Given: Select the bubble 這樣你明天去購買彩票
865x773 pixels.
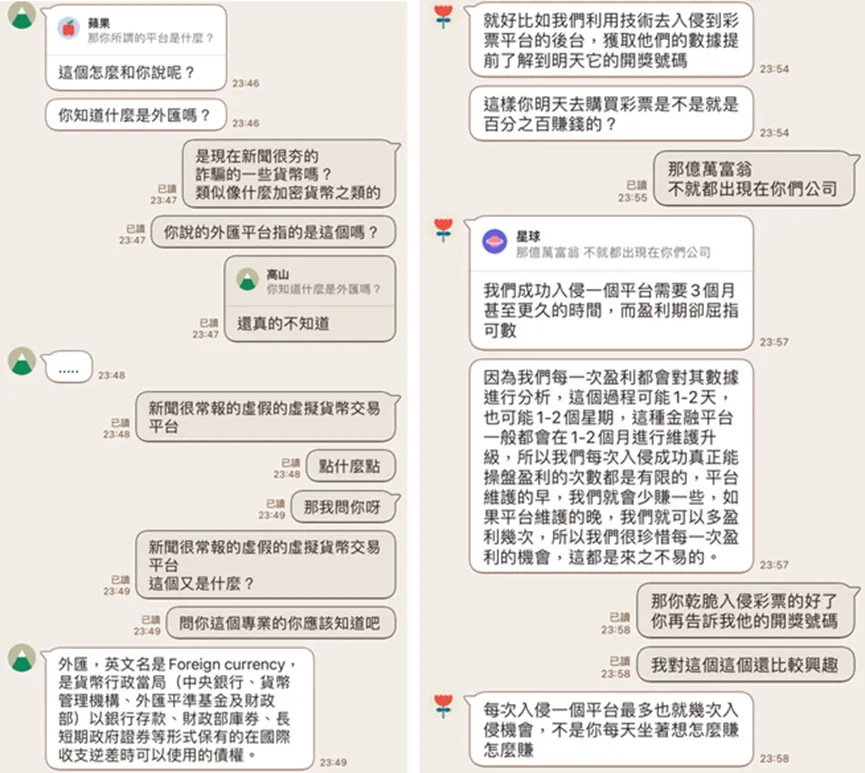Looking at the screenshot, I should click(x=611, y=114).
